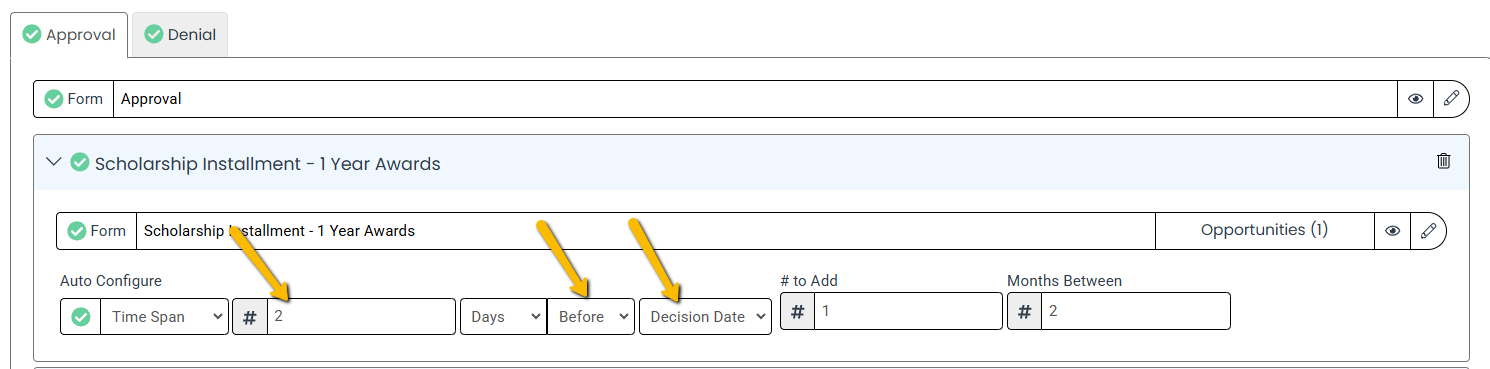Viewport: 1490px width, 369px height.
Task: Edit Scholarship Installment form with pencil icon
Action: pos(1428,230)
